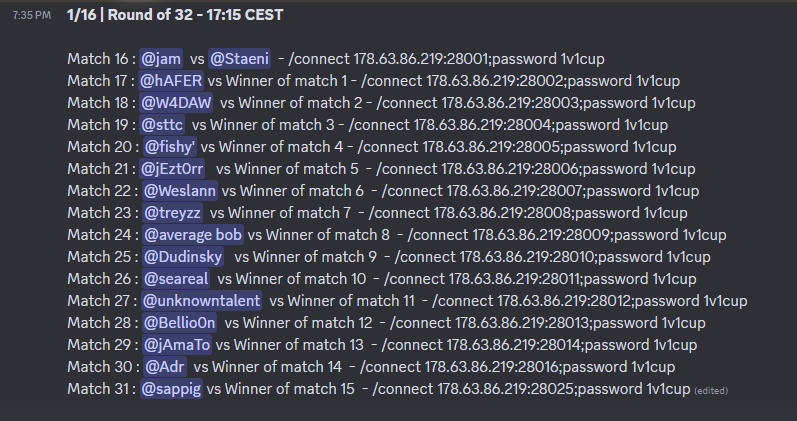Open the @jEzt0rr user mention
The image size is (797, 421).
click(173, 169)
